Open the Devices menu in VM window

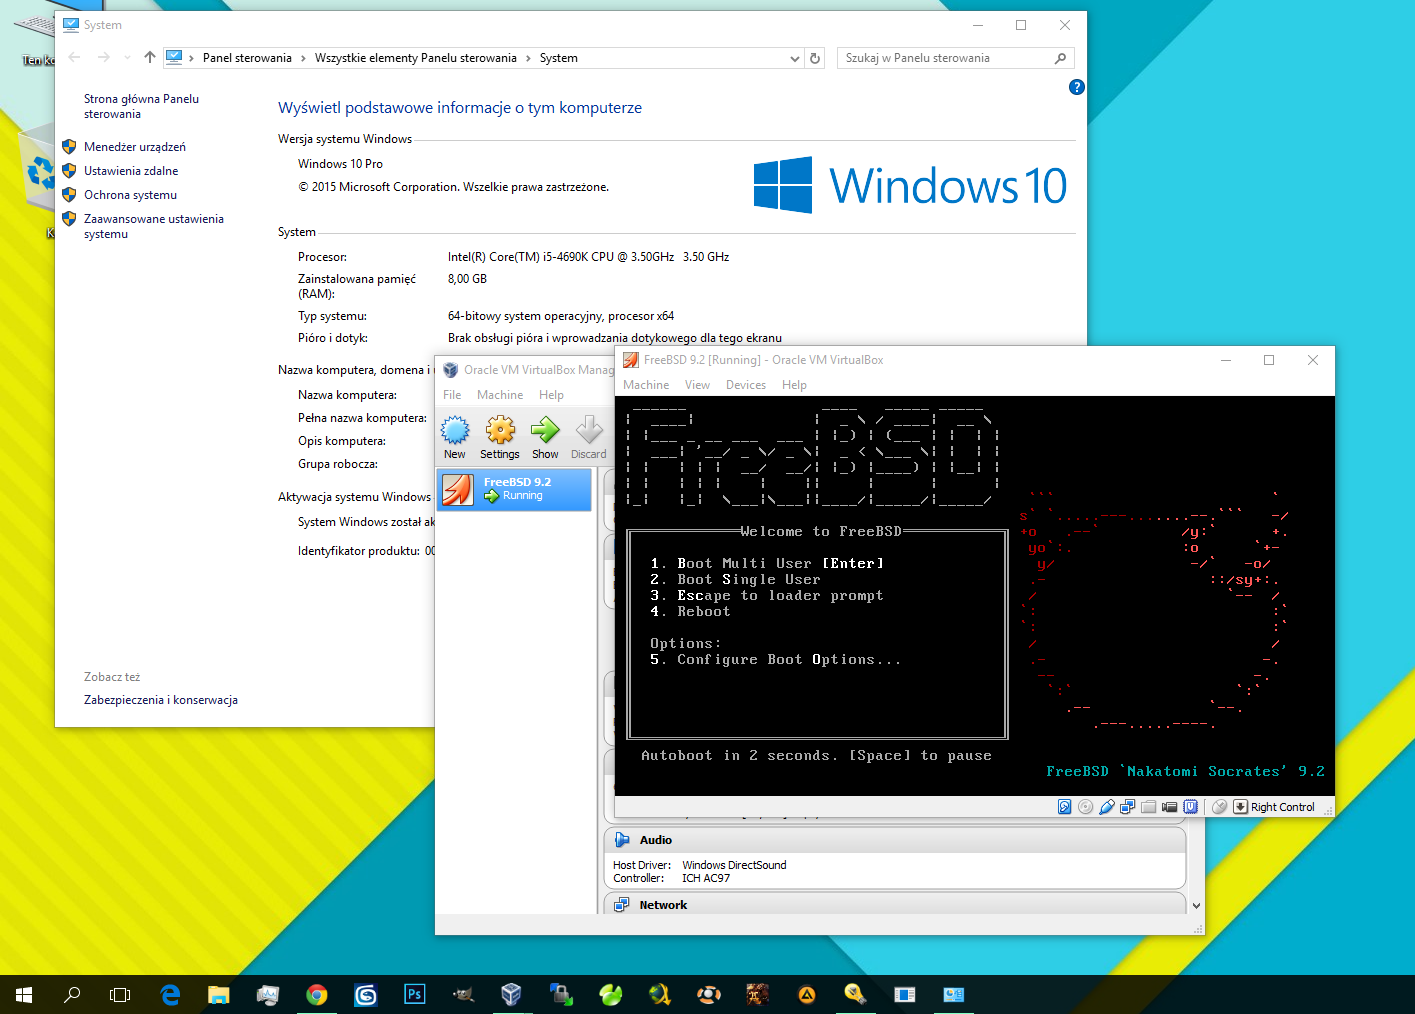[746, 385]
